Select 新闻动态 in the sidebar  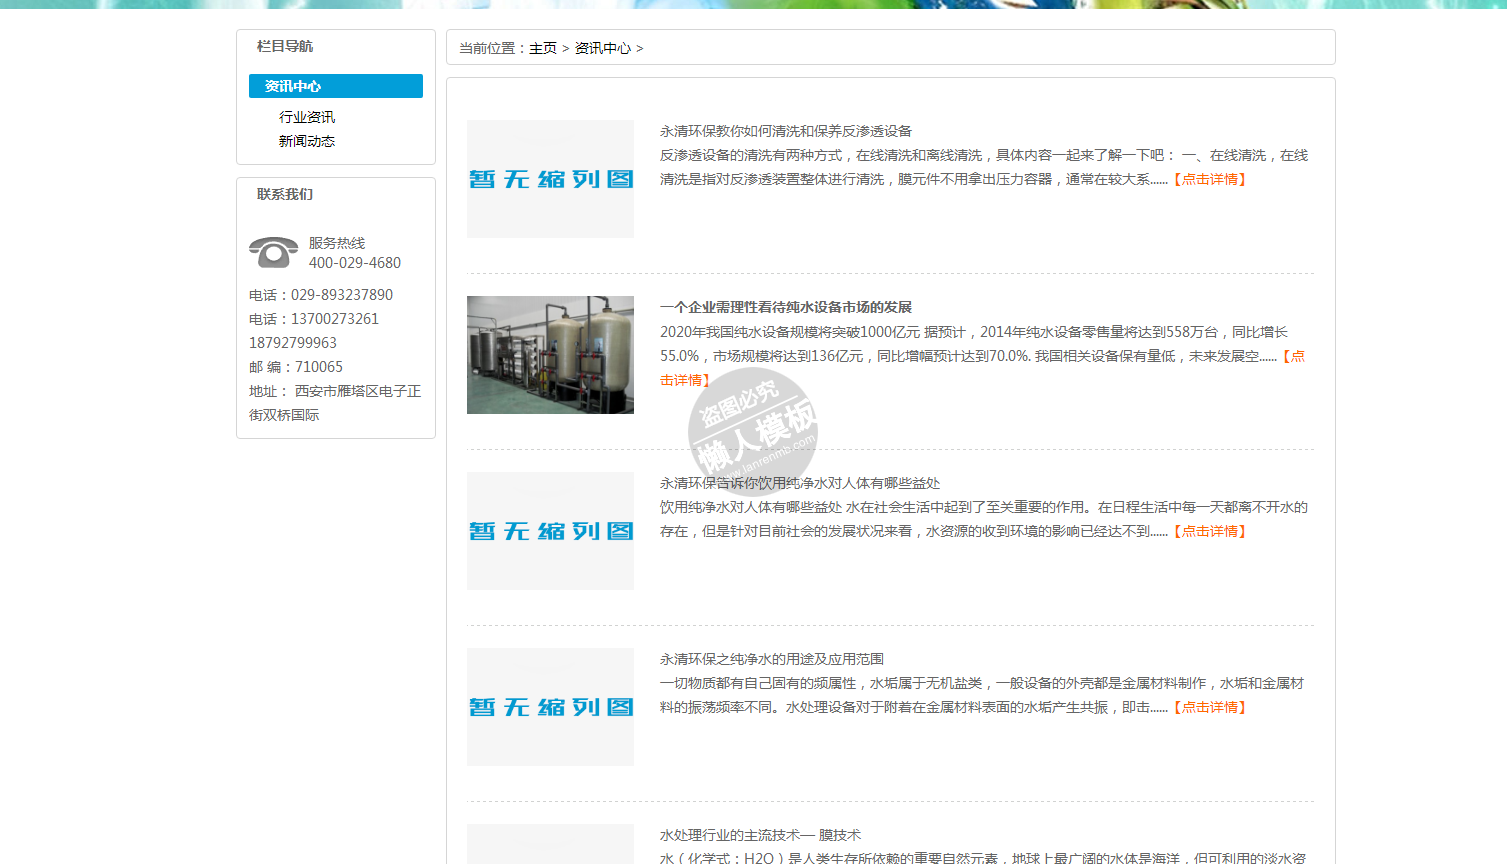pyautogui.click(x=307, y=141)
